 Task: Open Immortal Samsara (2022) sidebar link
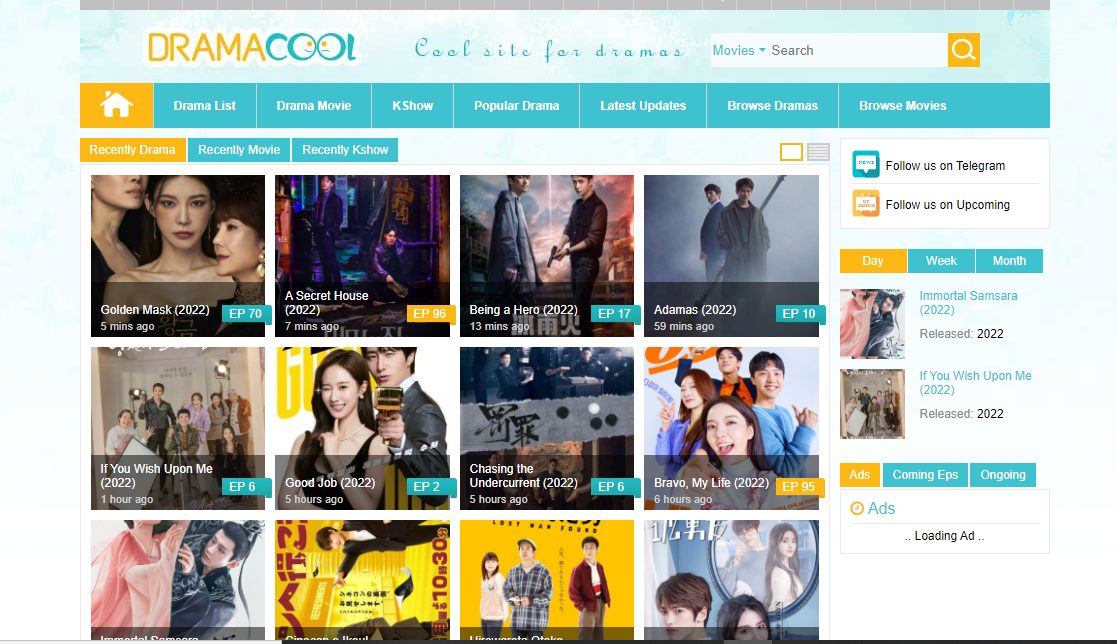968,303
